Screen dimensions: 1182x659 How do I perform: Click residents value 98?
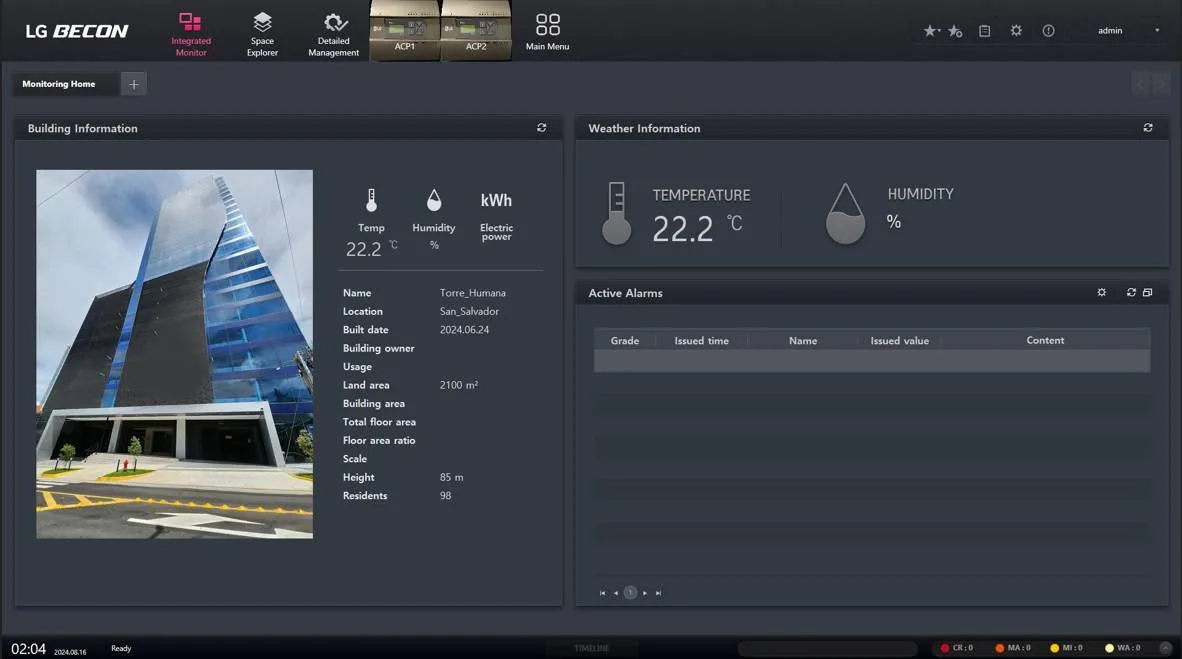(x=446, y=495)
